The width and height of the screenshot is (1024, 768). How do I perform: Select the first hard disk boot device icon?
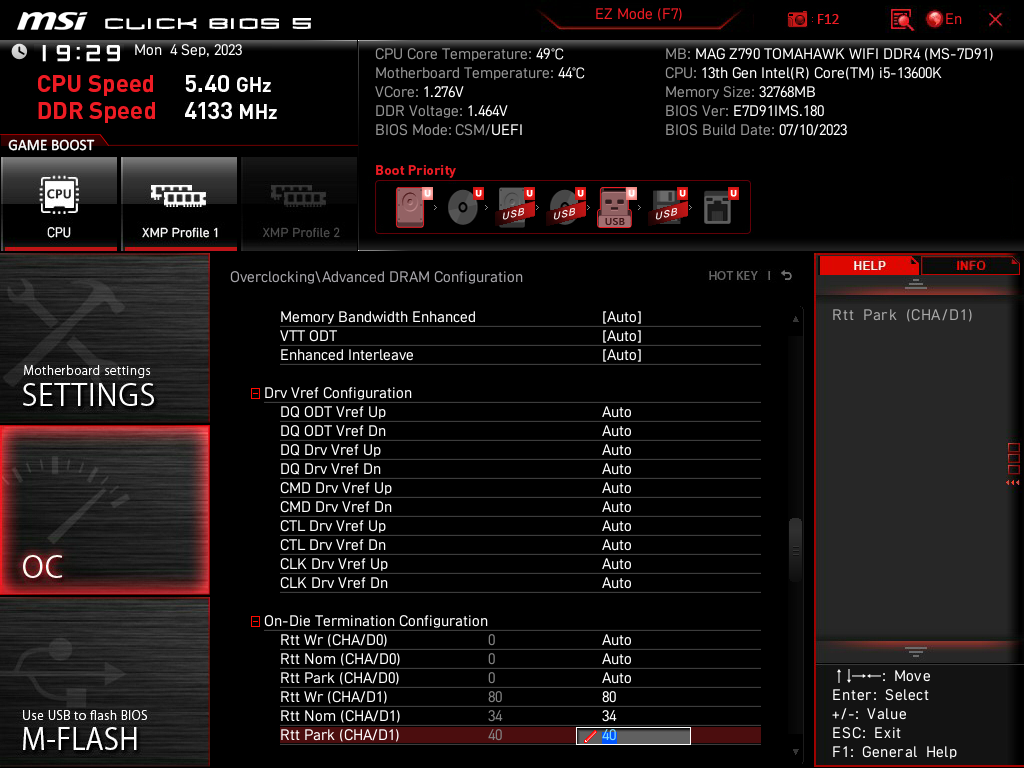click(412, 207)
